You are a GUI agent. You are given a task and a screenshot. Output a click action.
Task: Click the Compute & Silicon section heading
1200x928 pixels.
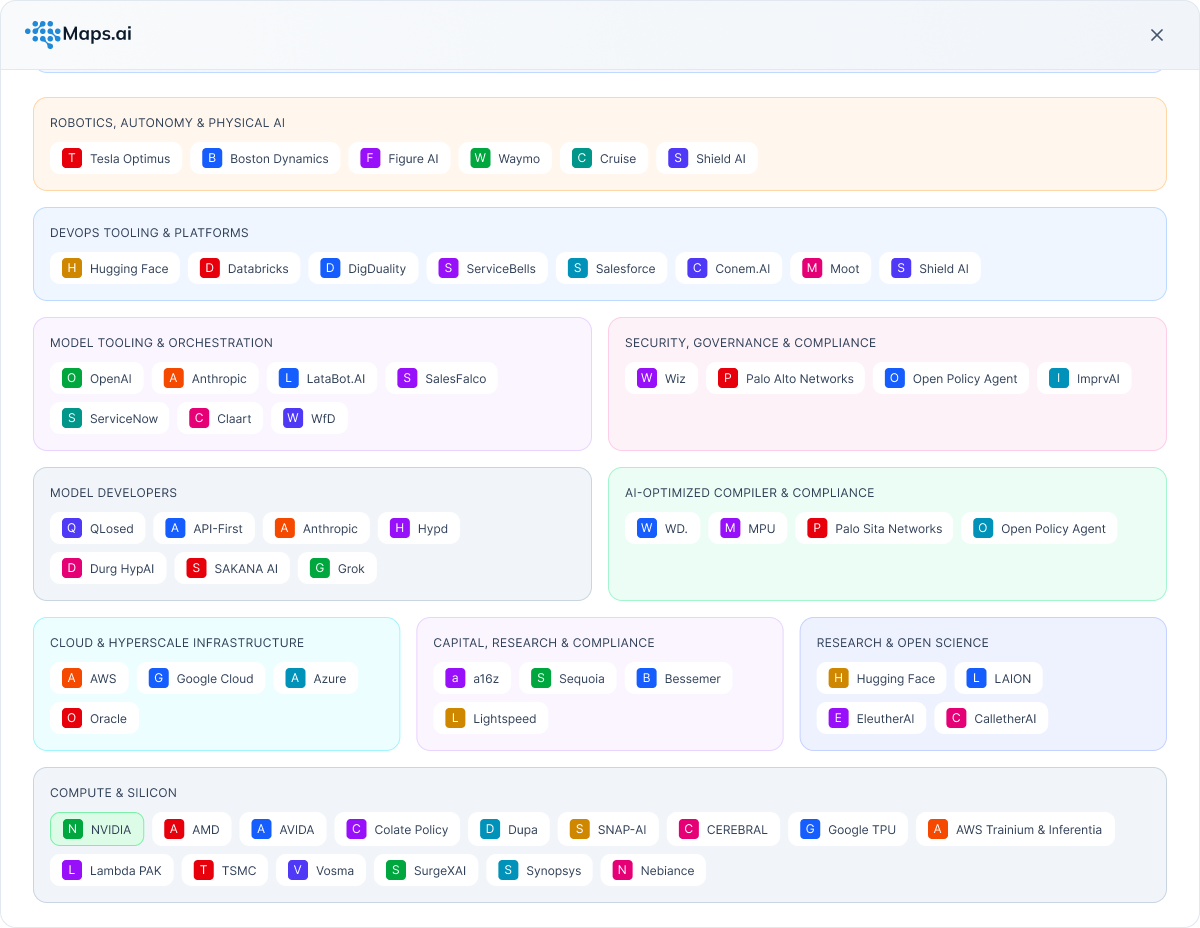pyautogui.click(x=113, y=793)
